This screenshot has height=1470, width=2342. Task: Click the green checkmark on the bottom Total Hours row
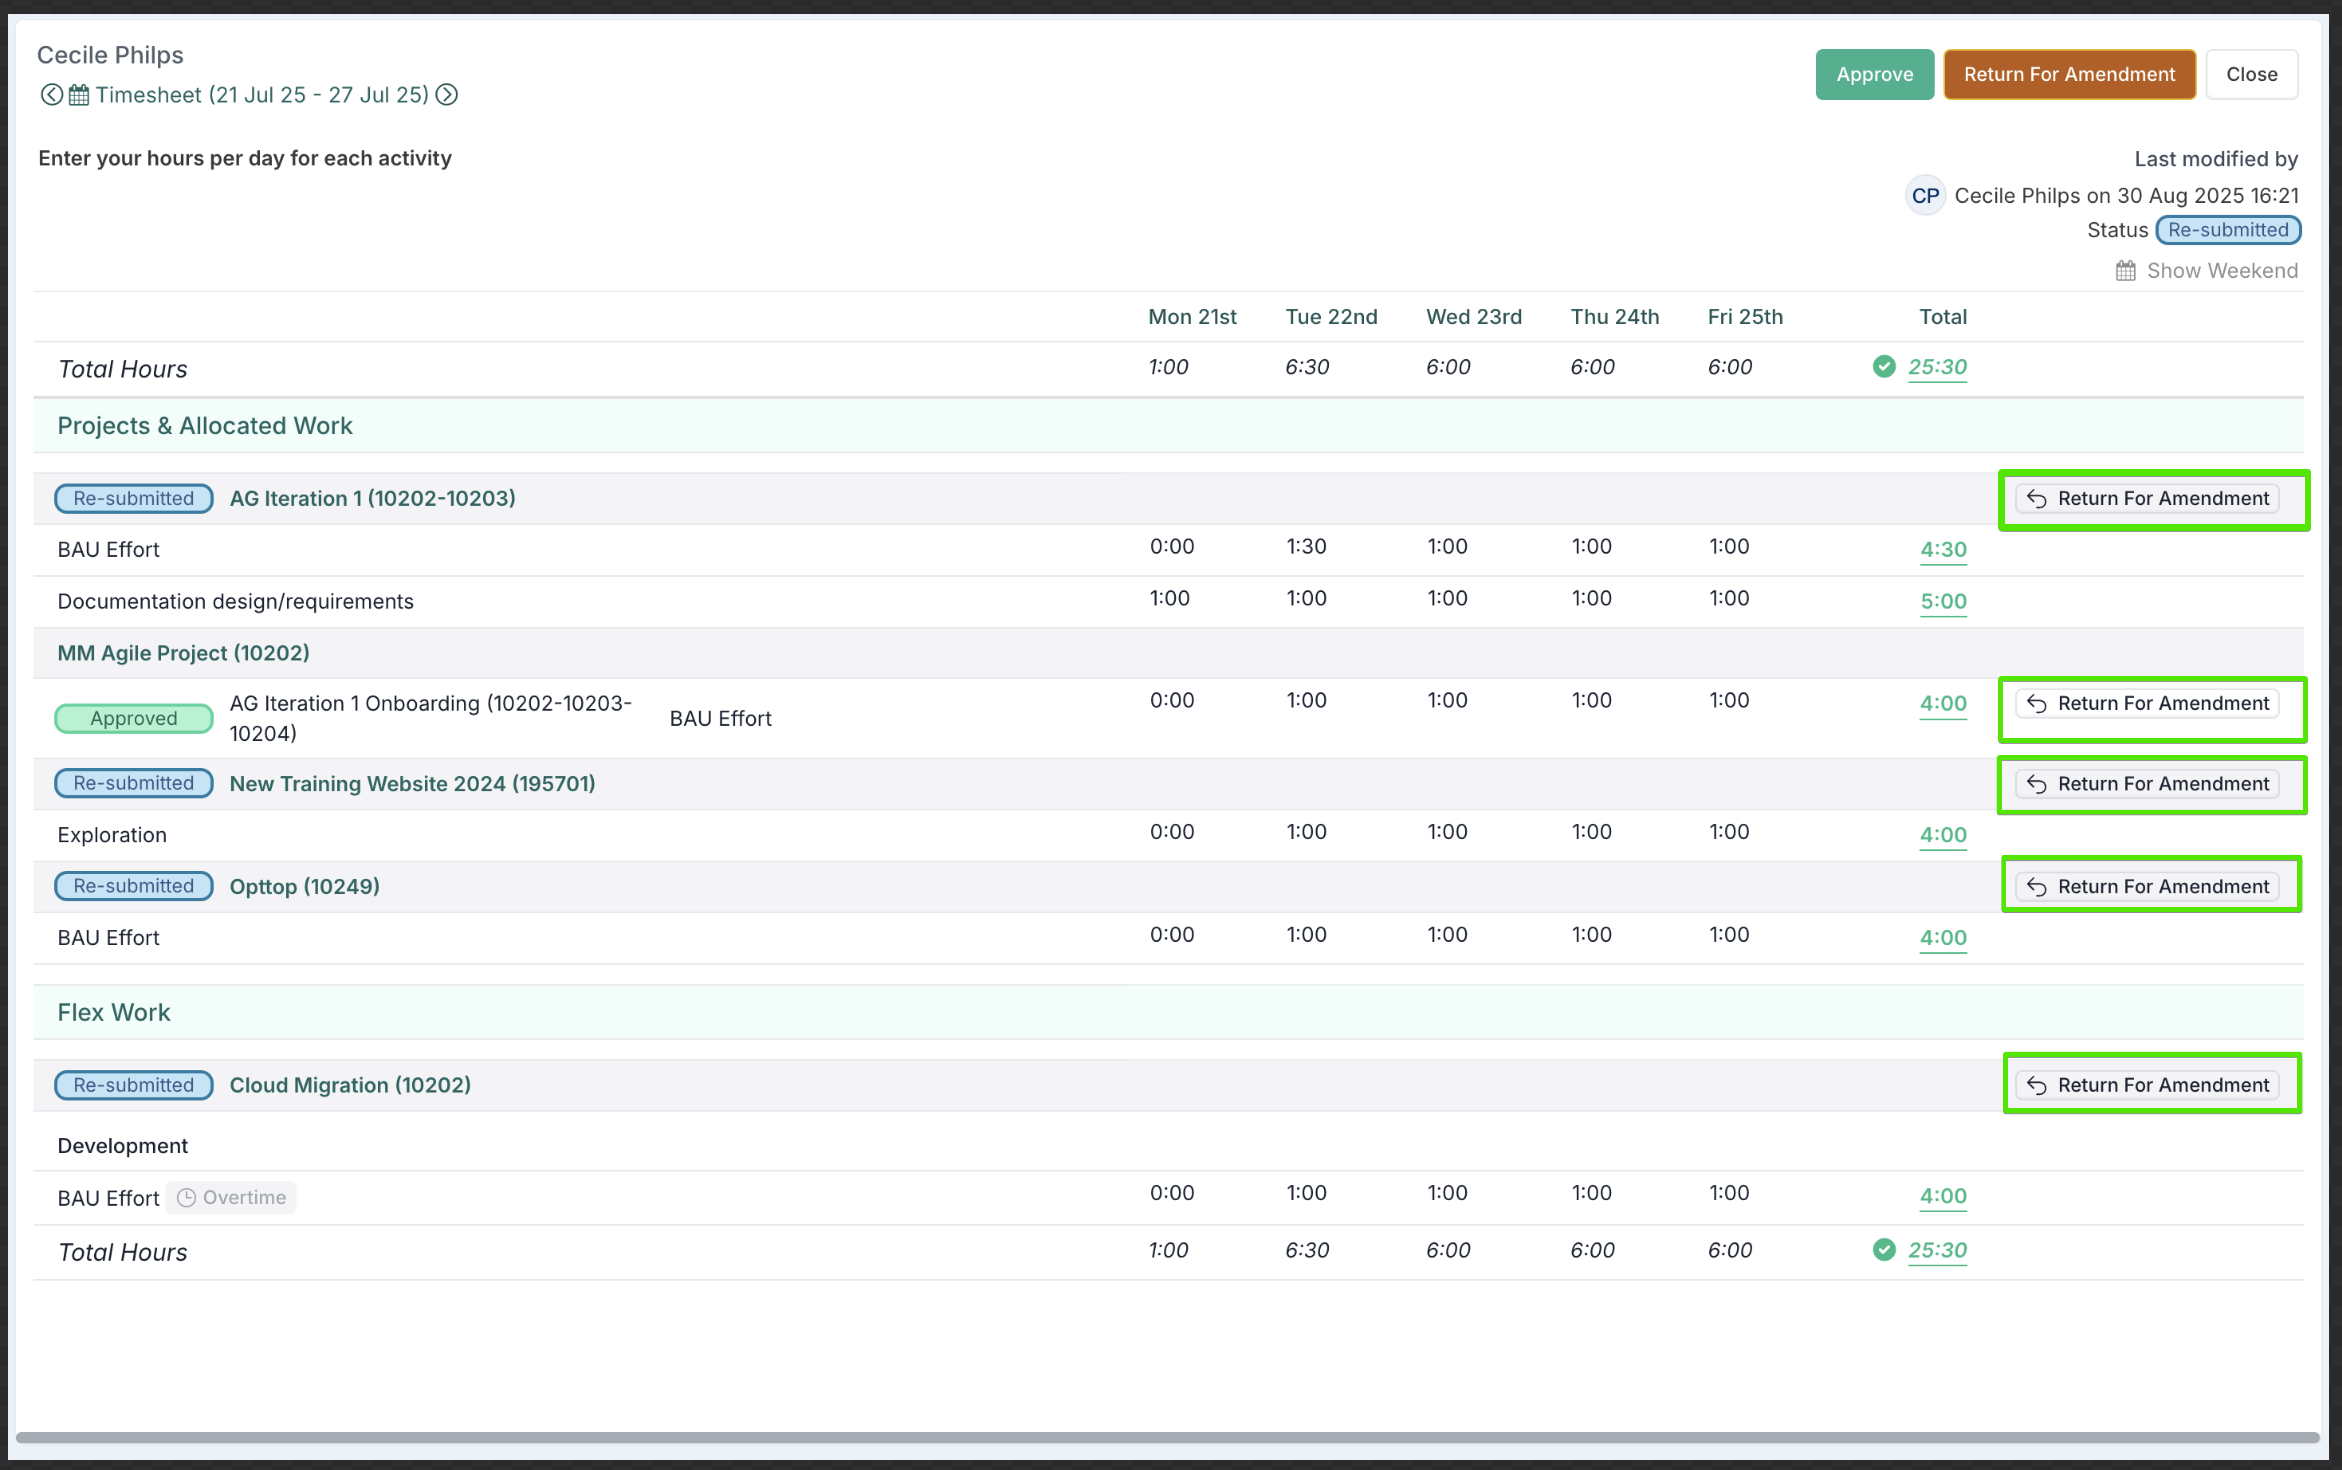click(x=1884, y=1250)
